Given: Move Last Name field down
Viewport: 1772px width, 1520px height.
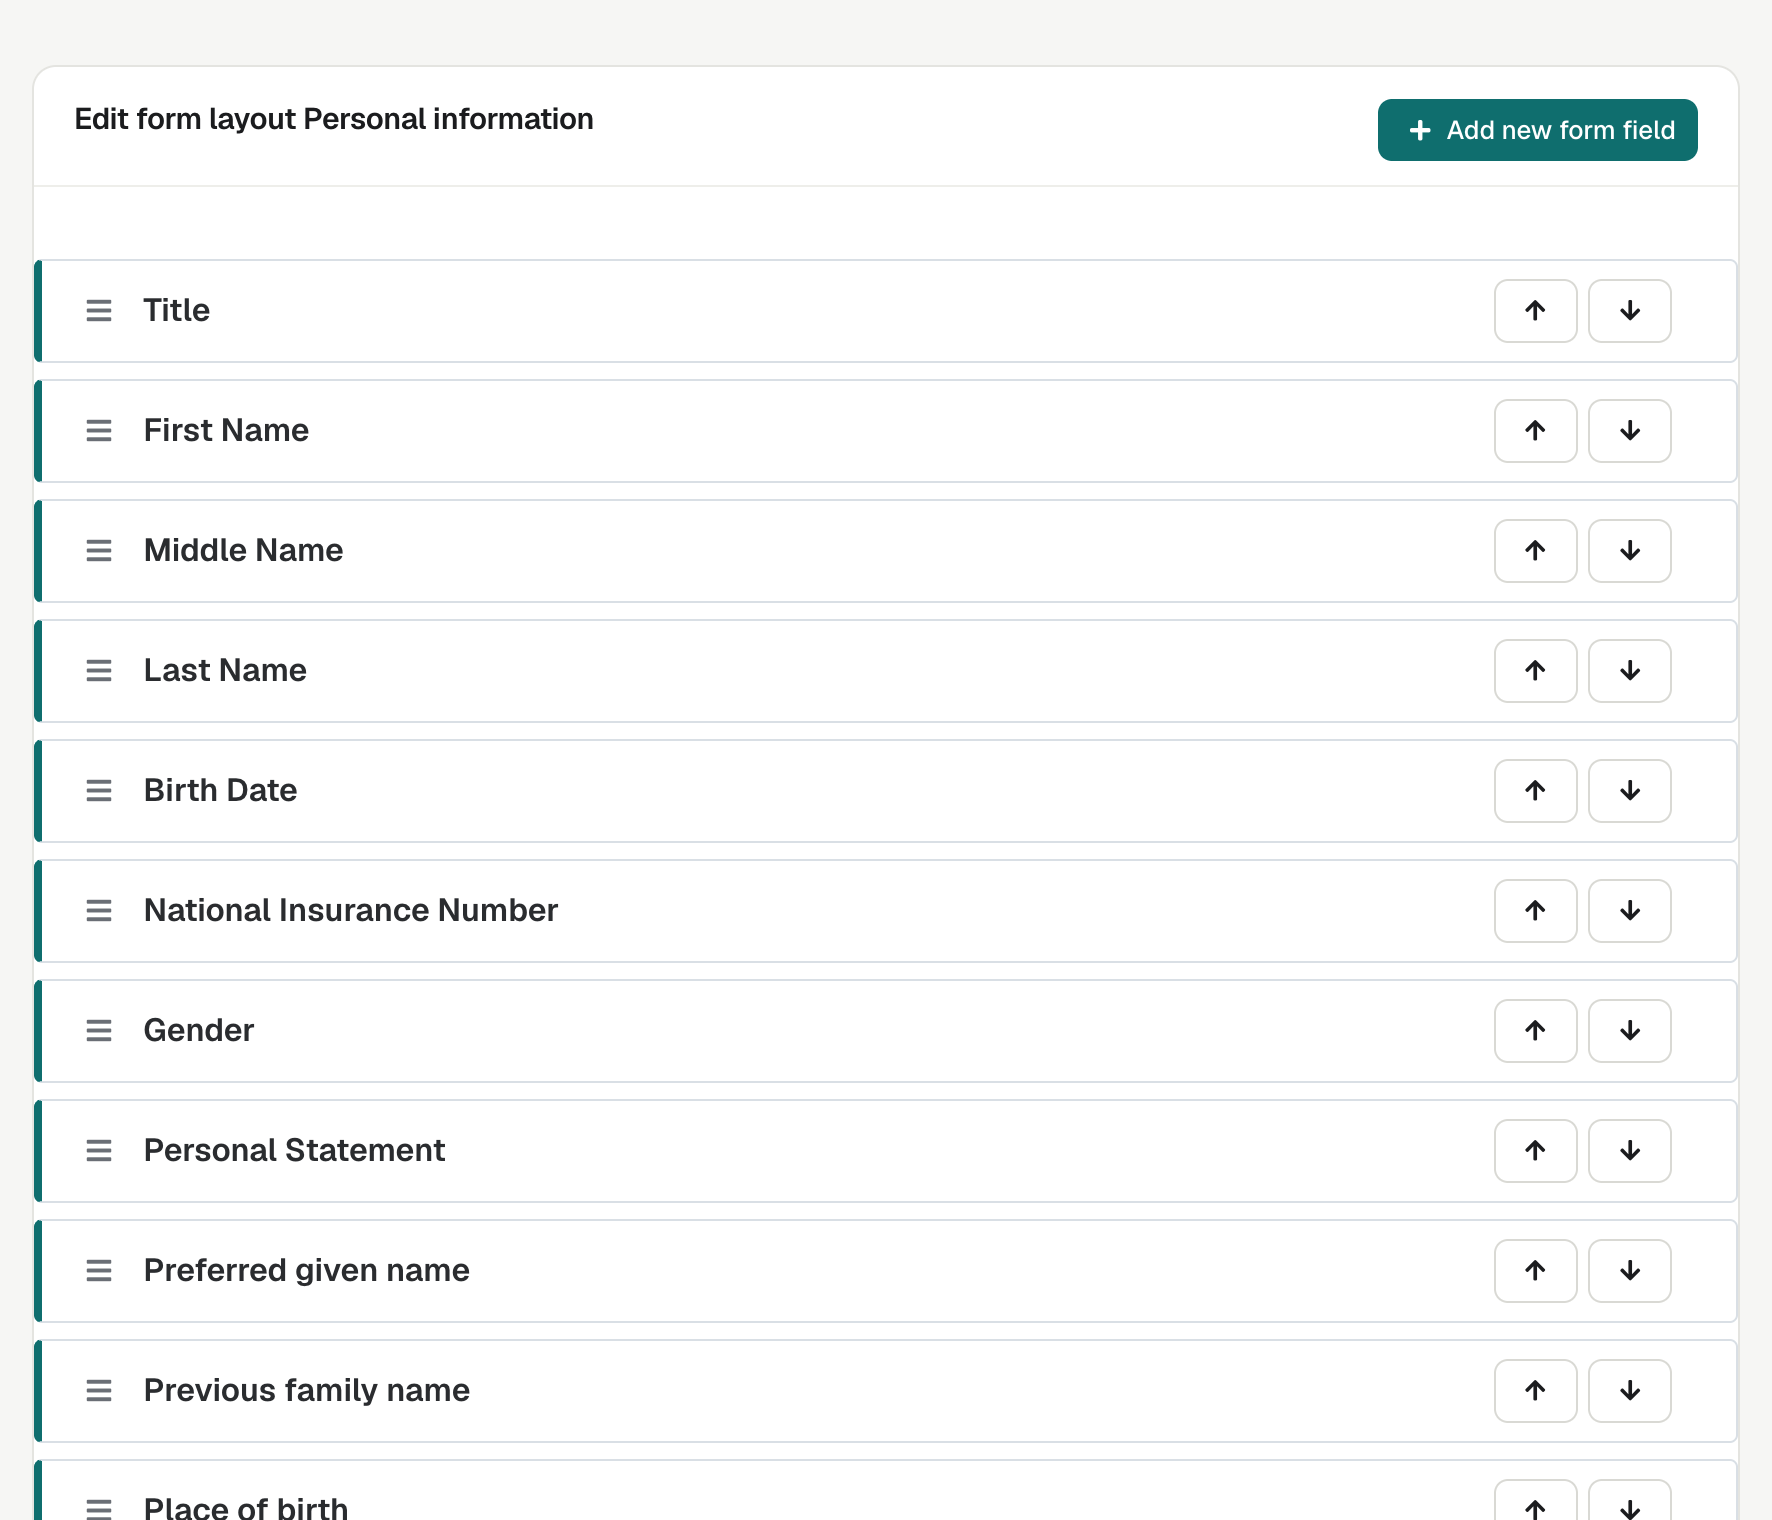Looking at the screenshot, I should point(1630,671).
